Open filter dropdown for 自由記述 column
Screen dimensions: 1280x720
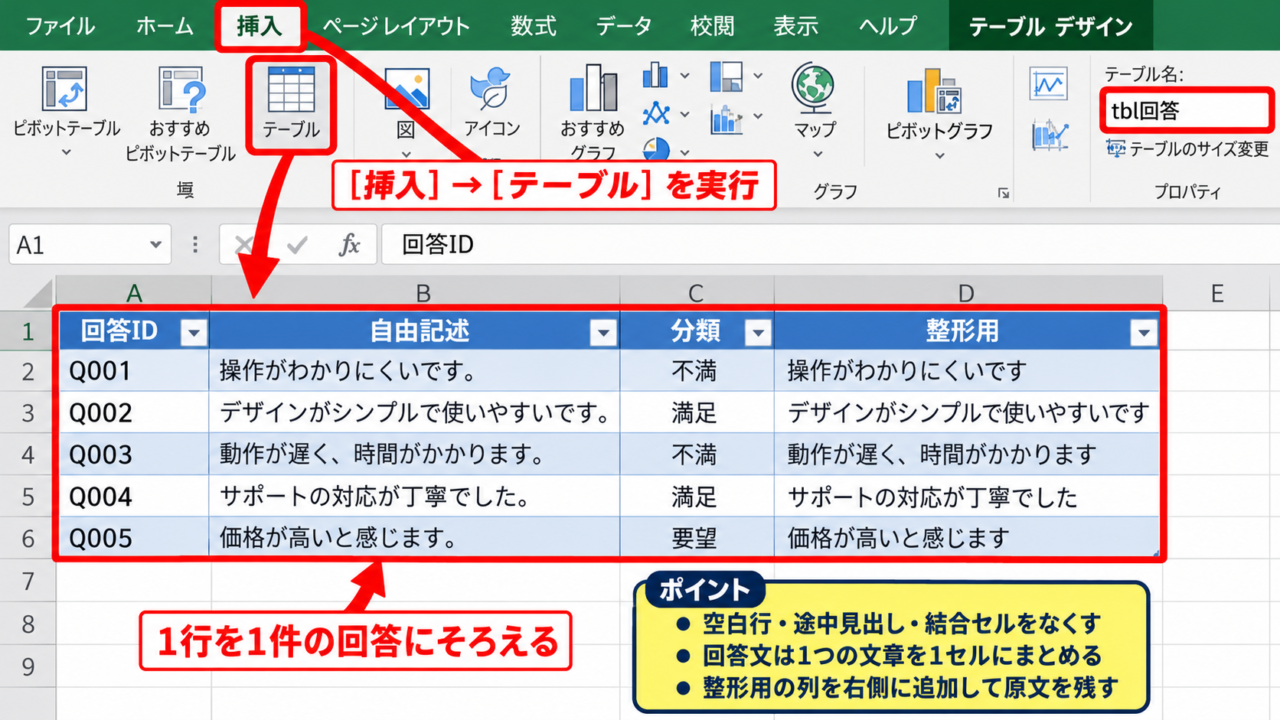(x=603, y=334)
